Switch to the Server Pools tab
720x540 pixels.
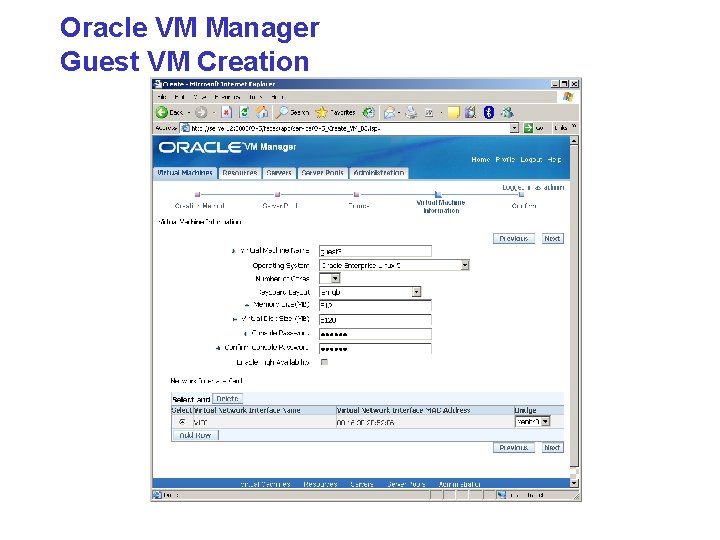point(322,173)
